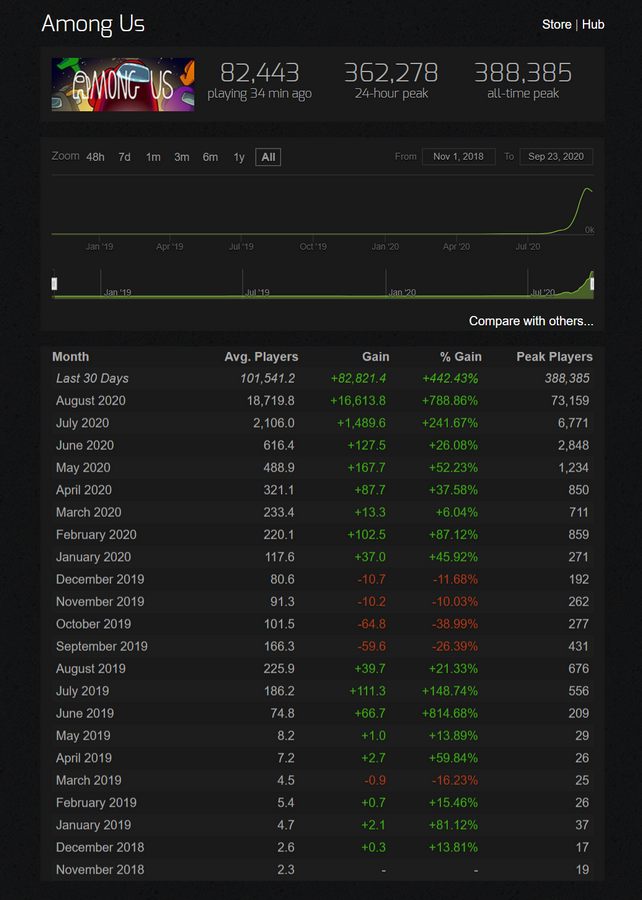This screenshot has height=900, width=642.
Task: Open the Hub link
Action: [593, 25]
